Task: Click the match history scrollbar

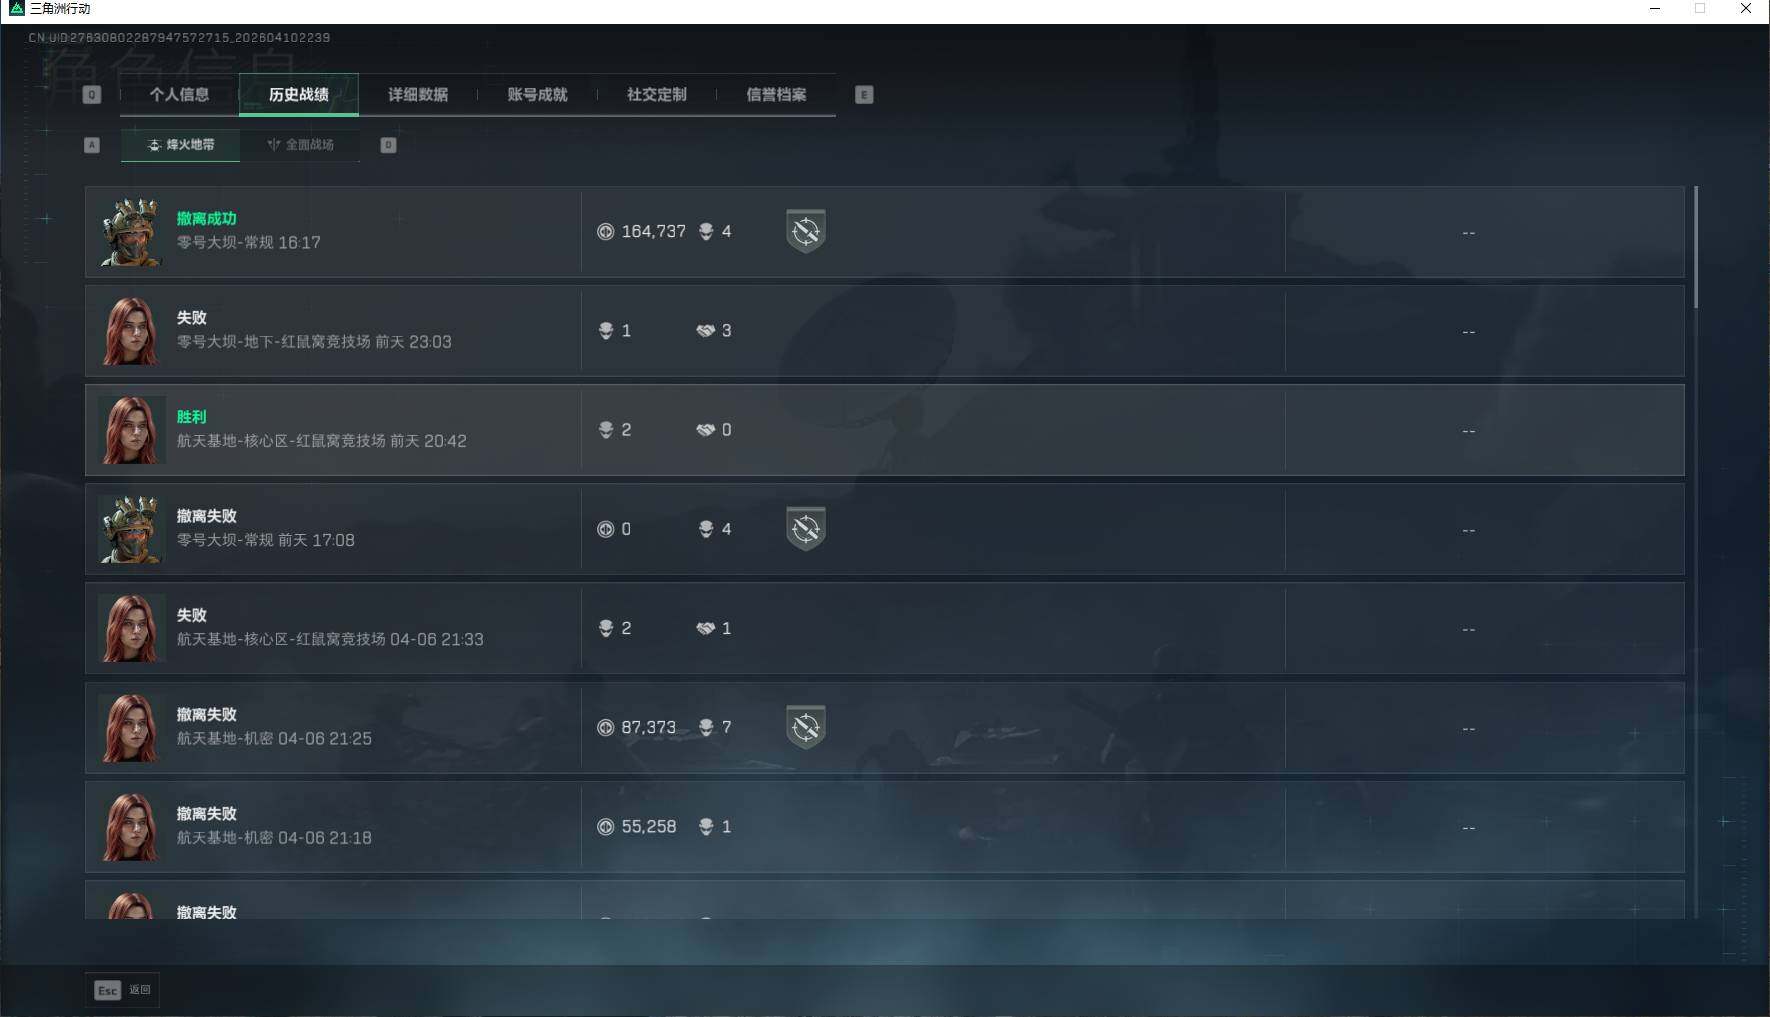Action: 1696,247
